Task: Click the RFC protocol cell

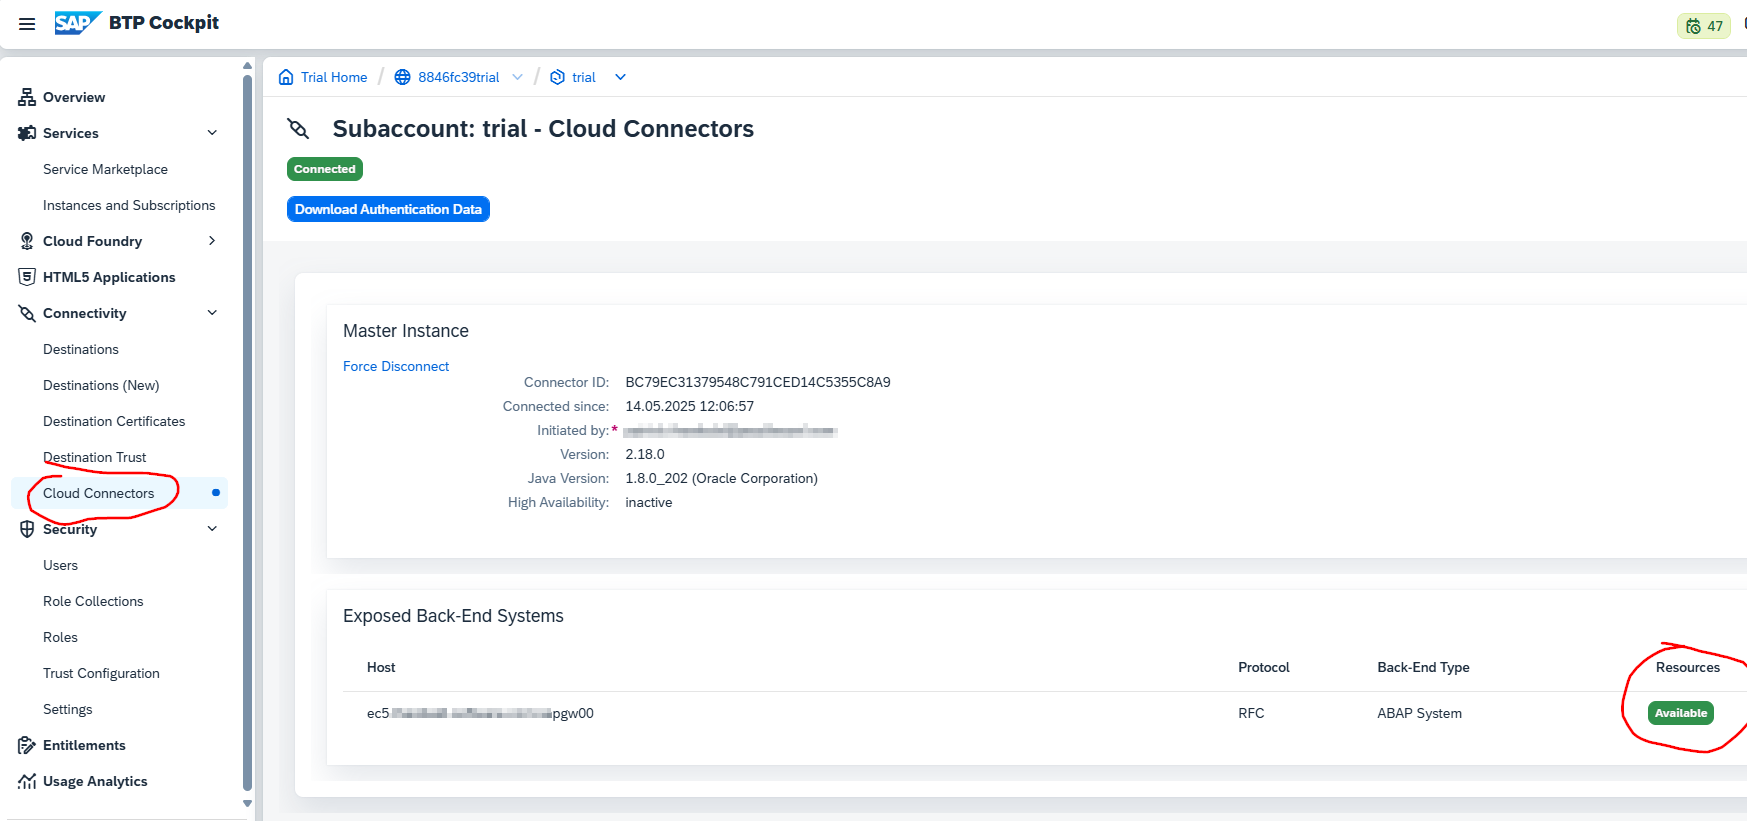Action: 1251,713
